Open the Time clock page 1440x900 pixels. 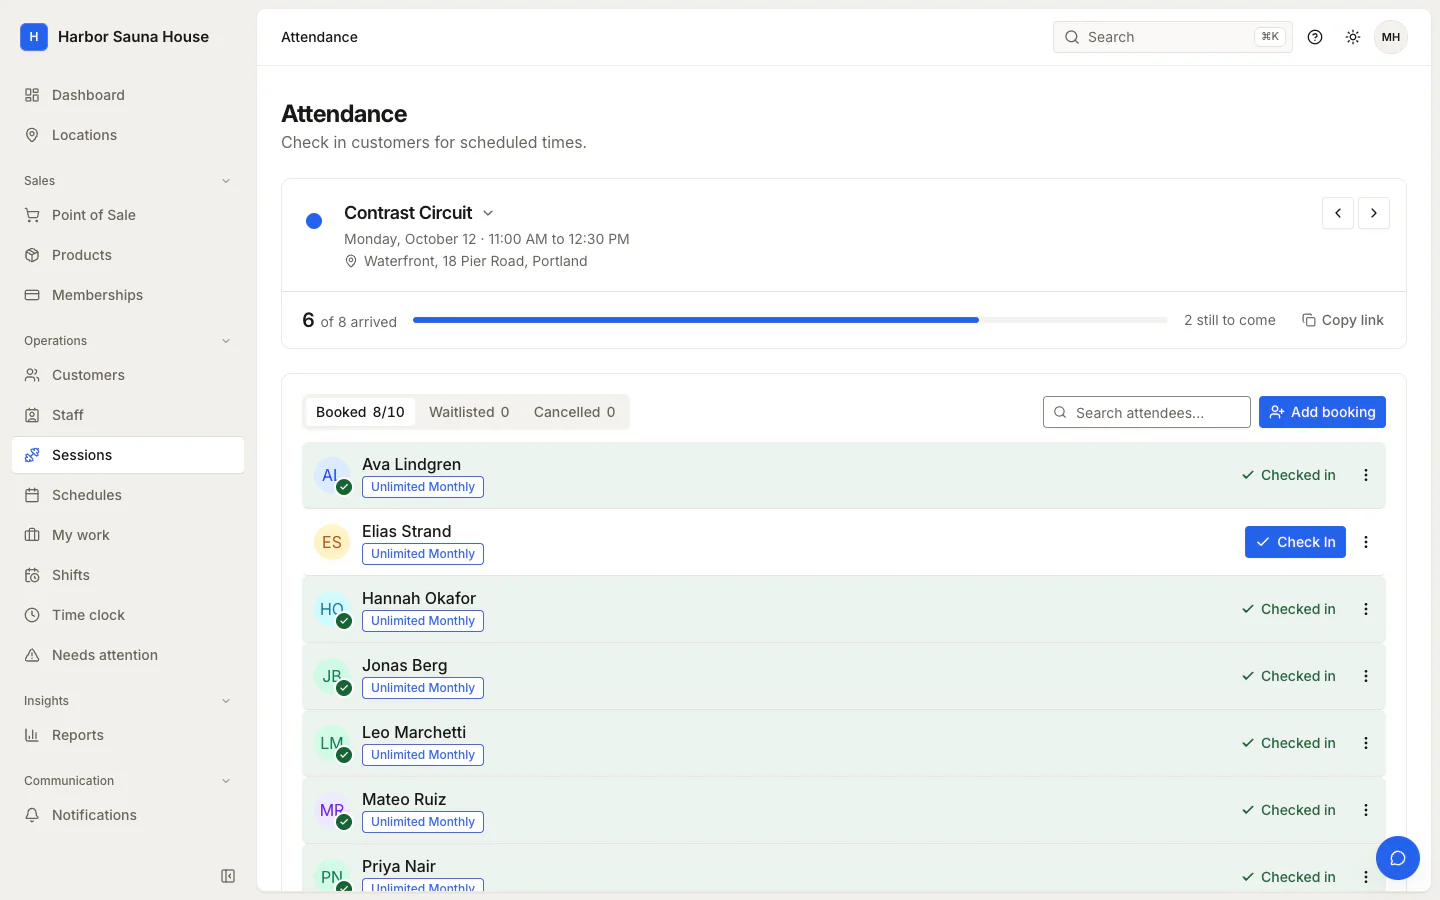point(128,615)
